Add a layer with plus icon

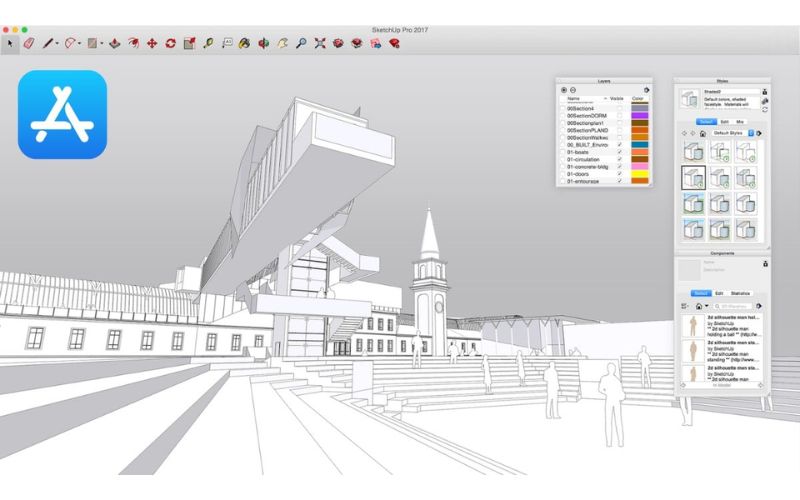564,90
